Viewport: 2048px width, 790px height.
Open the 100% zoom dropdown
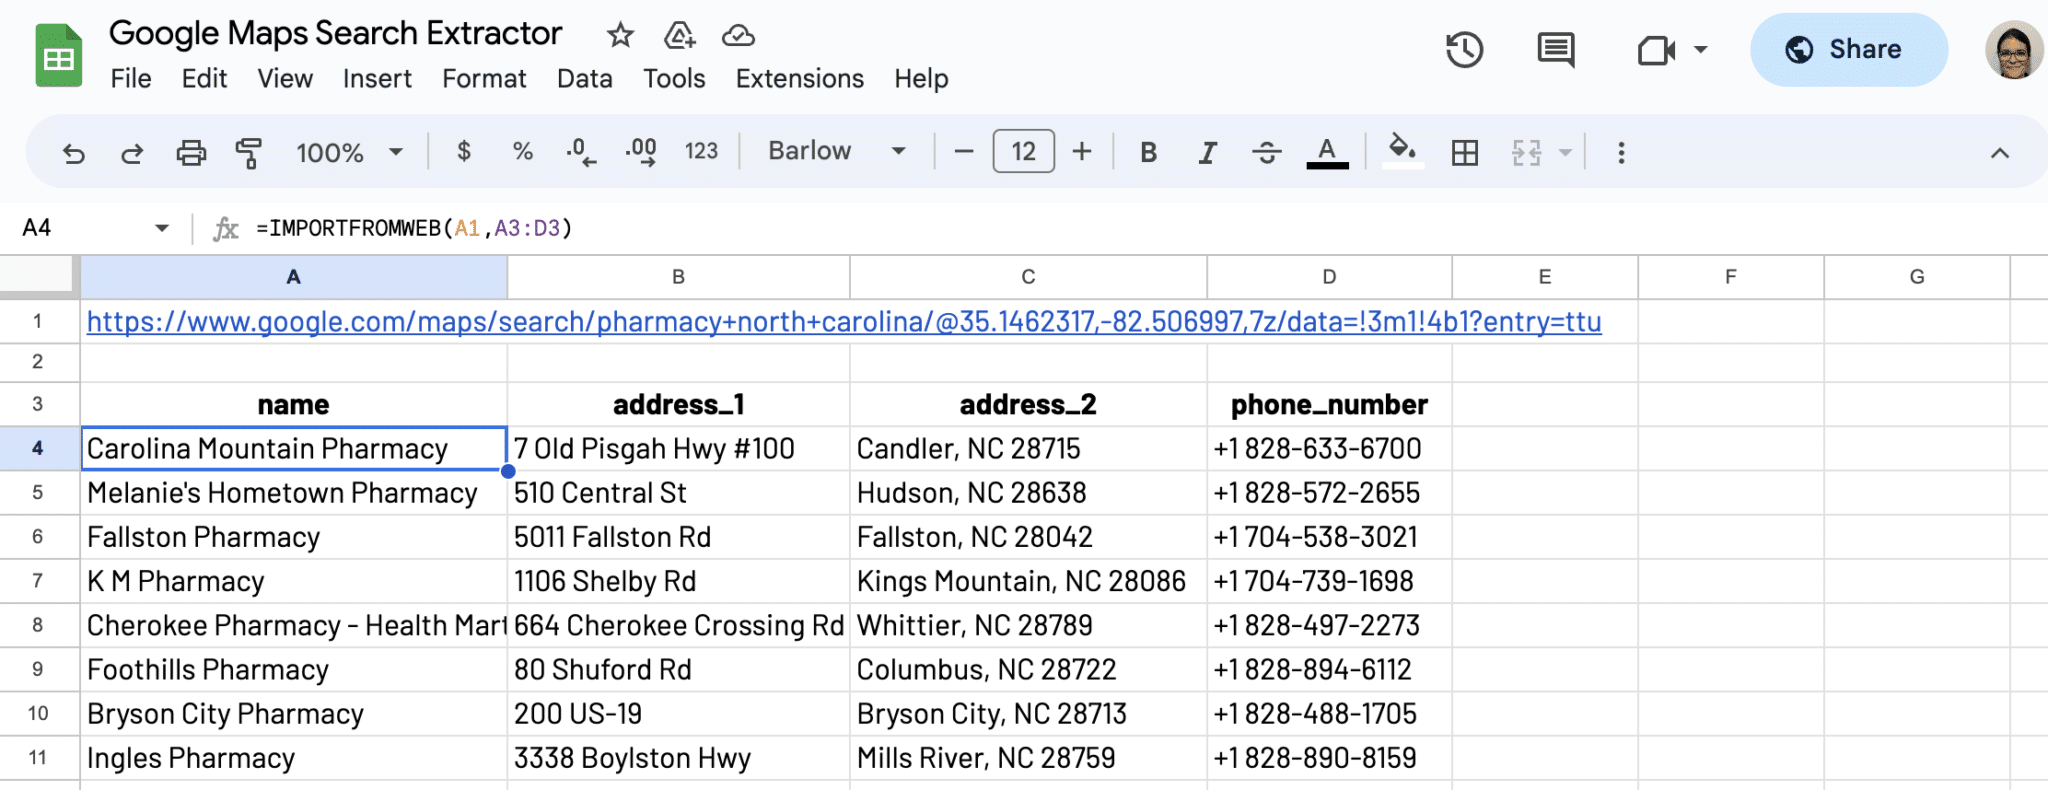[349, 152]
